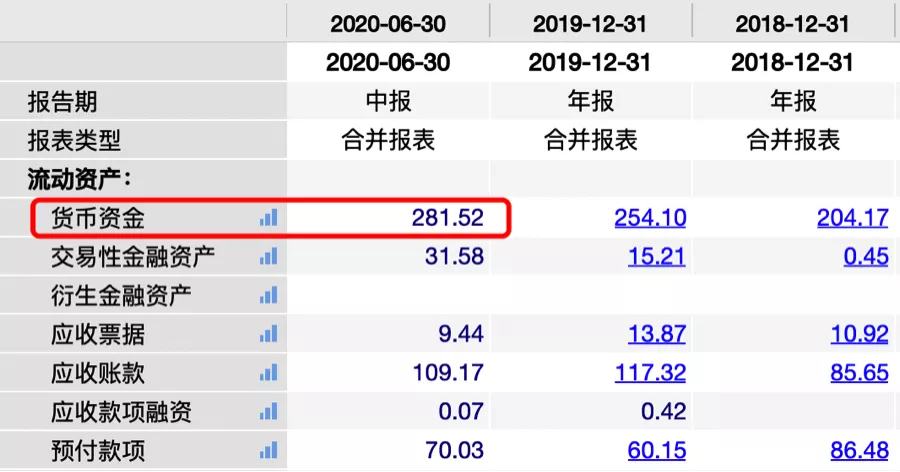Select the 应收款项融资 row label
Viewport: 900px width, 472px height.
(x=121, y=412)
